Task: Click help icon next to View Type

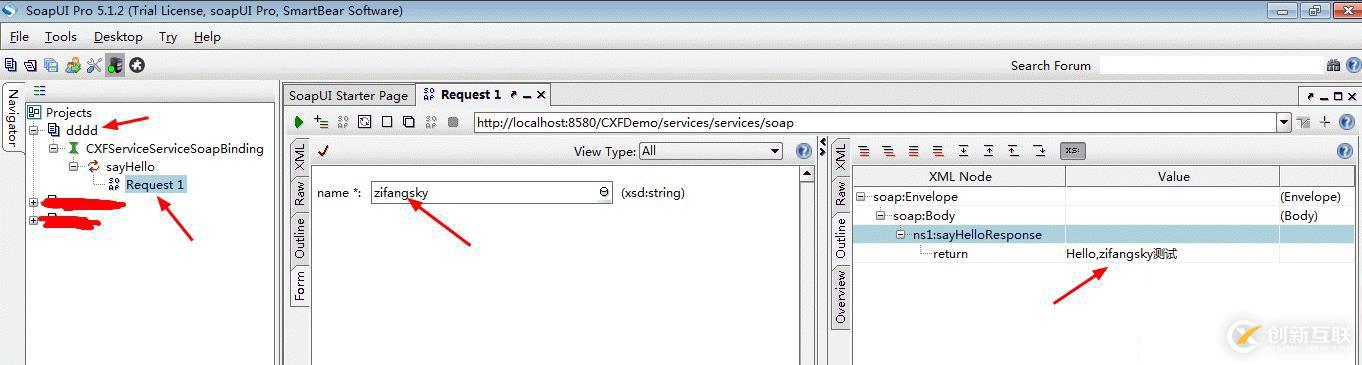Action: (x=803, y=151)
